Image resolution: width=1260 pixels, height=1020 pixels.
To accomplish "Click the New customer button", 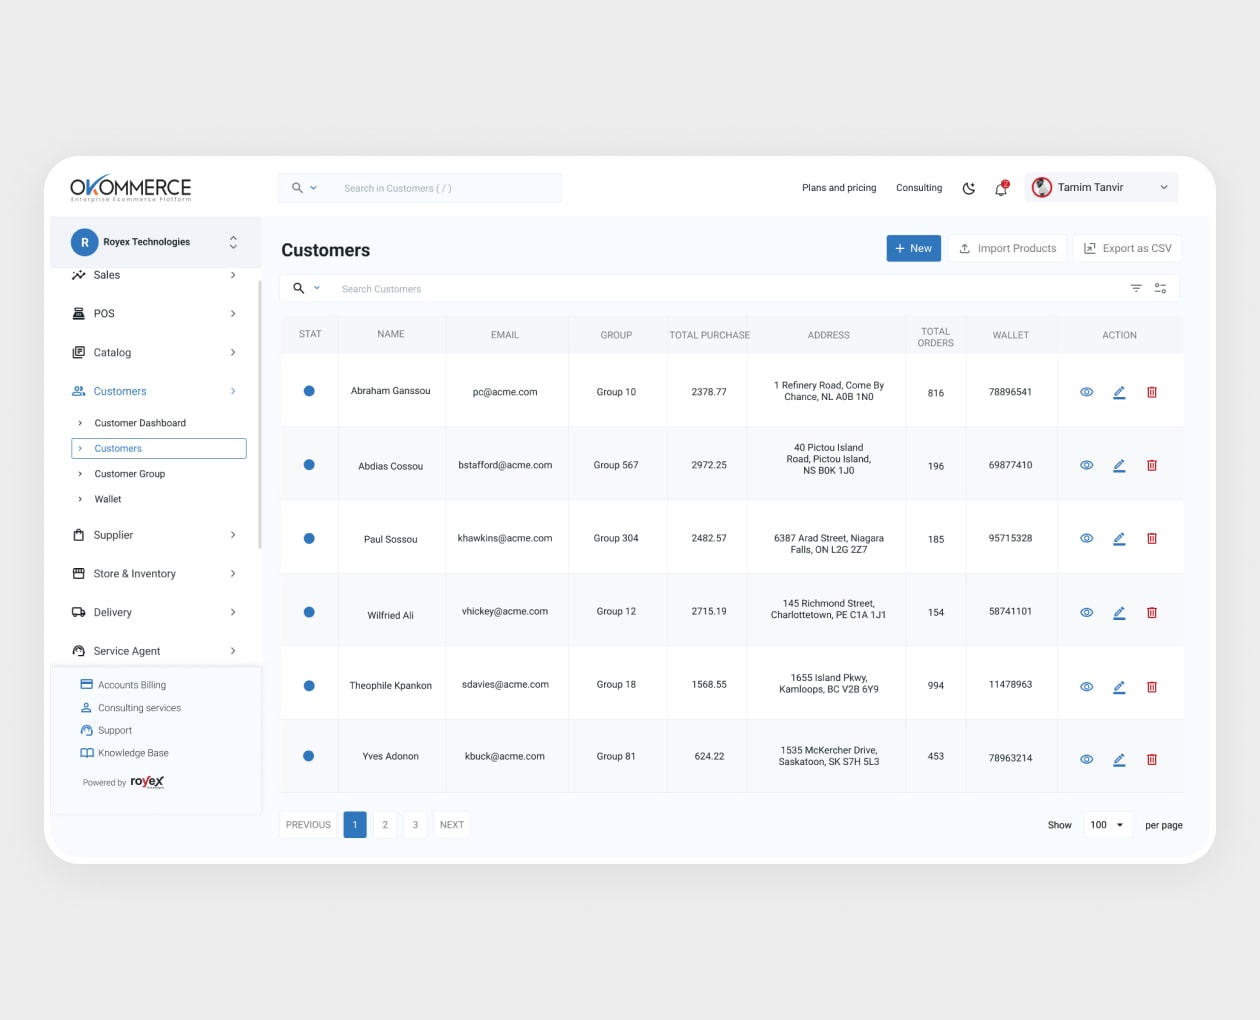I will tap(913, 248).
